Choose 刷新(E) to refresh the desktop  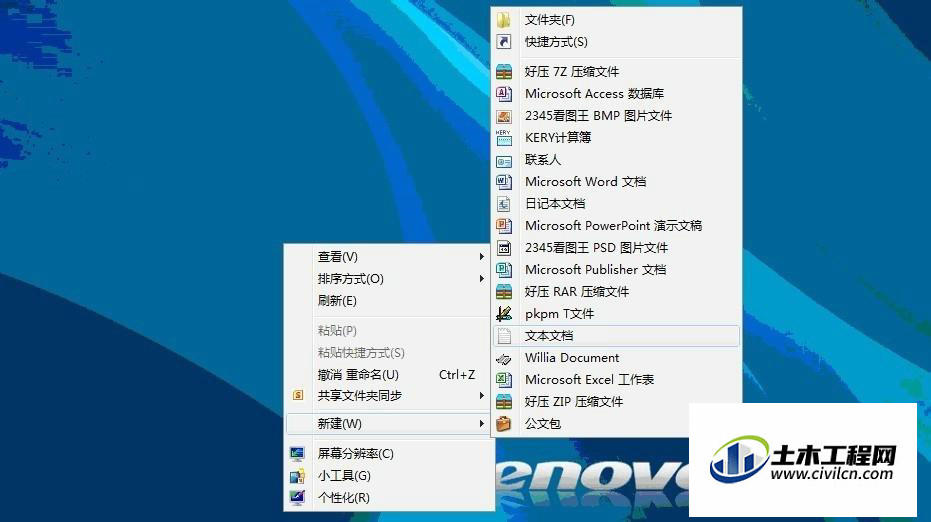(x=388, y=300)
